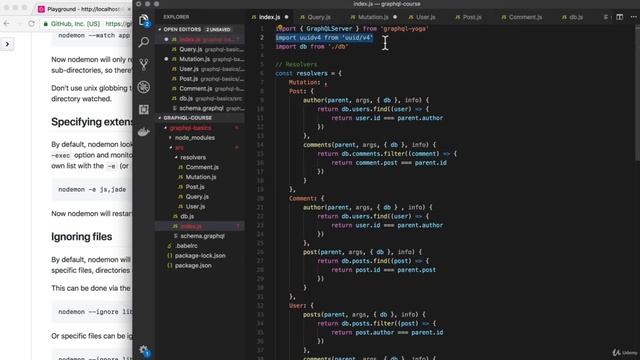The image size is (640, 360).
Task: Select the Playground tab in Chrome
Action: point(84,9)
